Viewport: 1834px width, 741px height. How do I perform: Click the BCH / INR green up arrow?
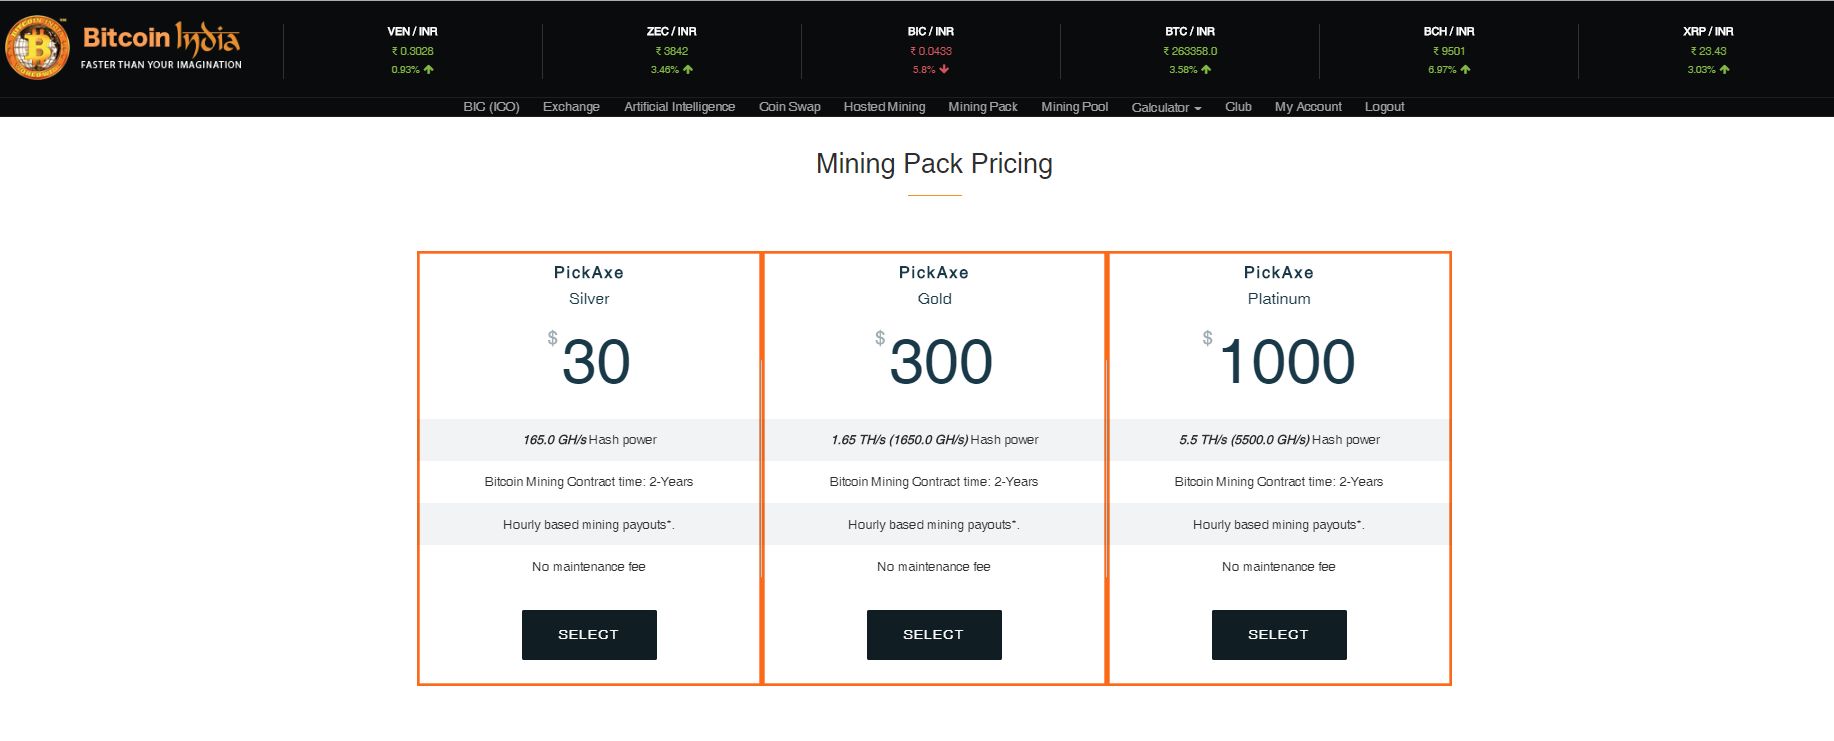click(x=1465, y=70)
